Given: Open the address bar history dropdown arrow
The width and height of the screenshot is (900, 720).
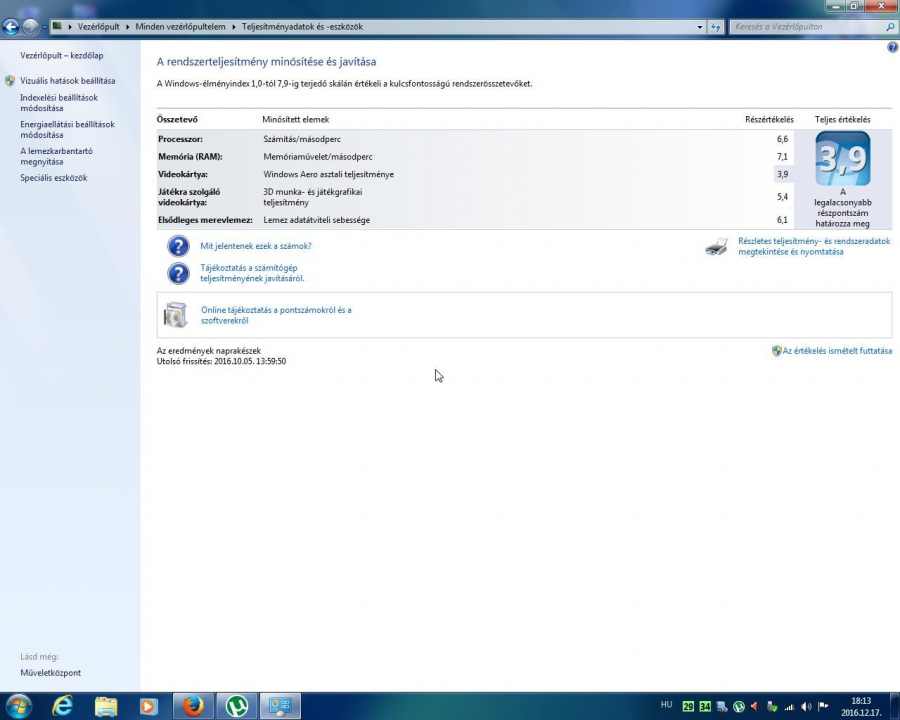Looking at the screenshot, I should click(700, 27).
